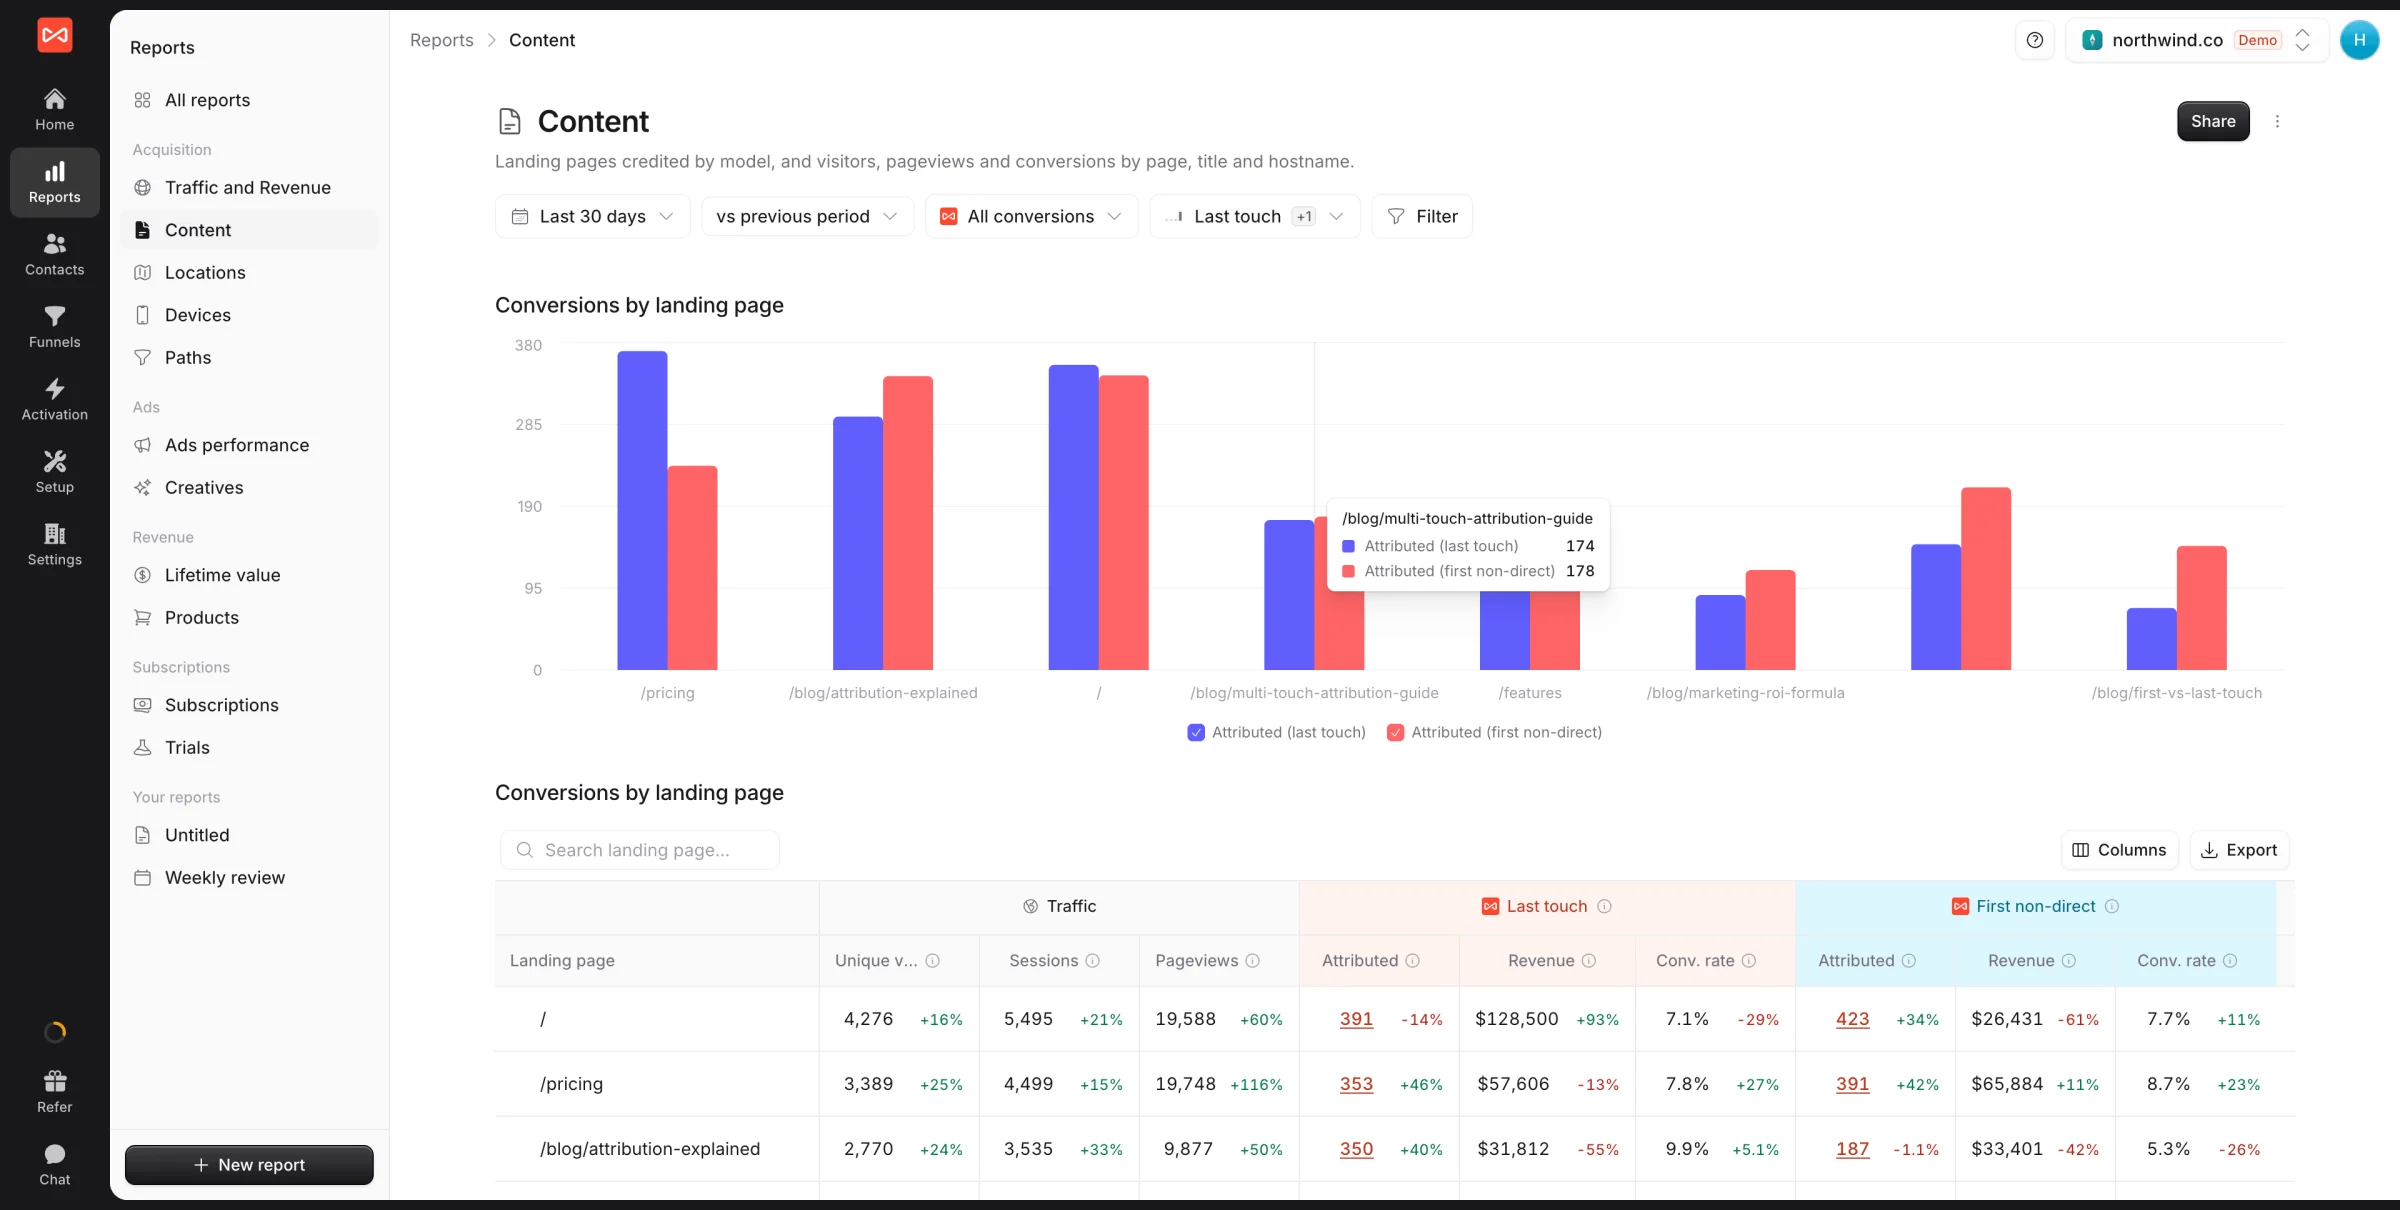Image resolution: width=2400 pixels, height=1210 pixels.
Task: Open the Last 30 days date dropdown
Action: pyautogui.click(x=593, y=216)
